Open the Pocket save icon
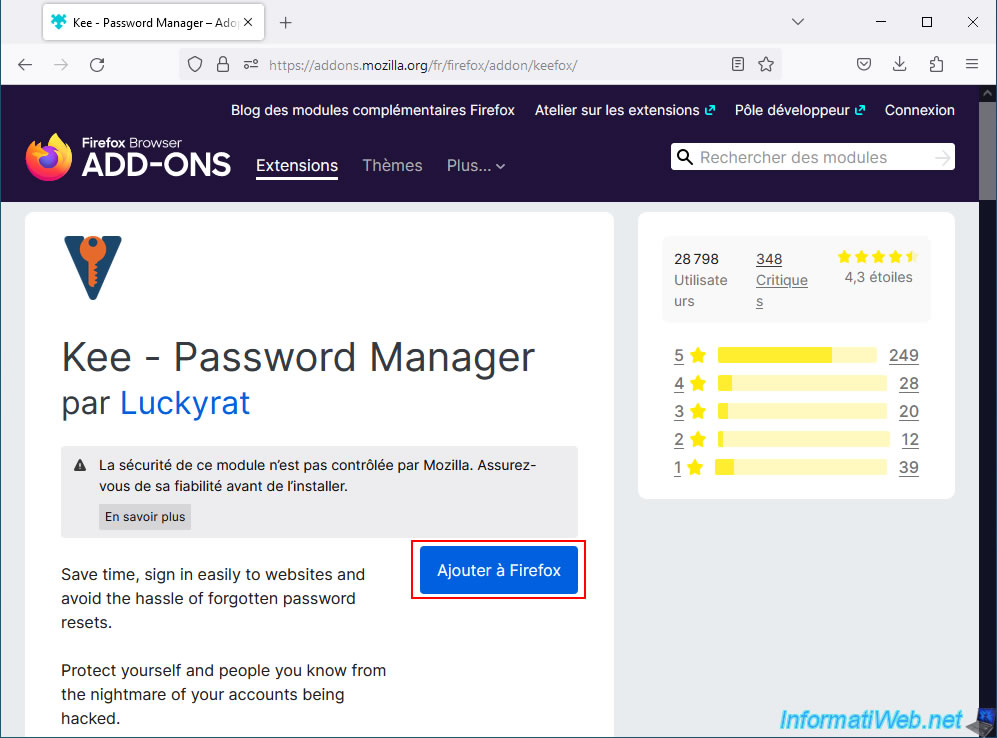Image resolution: width=997 pixels, height=738 pixels. click(863, 64)
